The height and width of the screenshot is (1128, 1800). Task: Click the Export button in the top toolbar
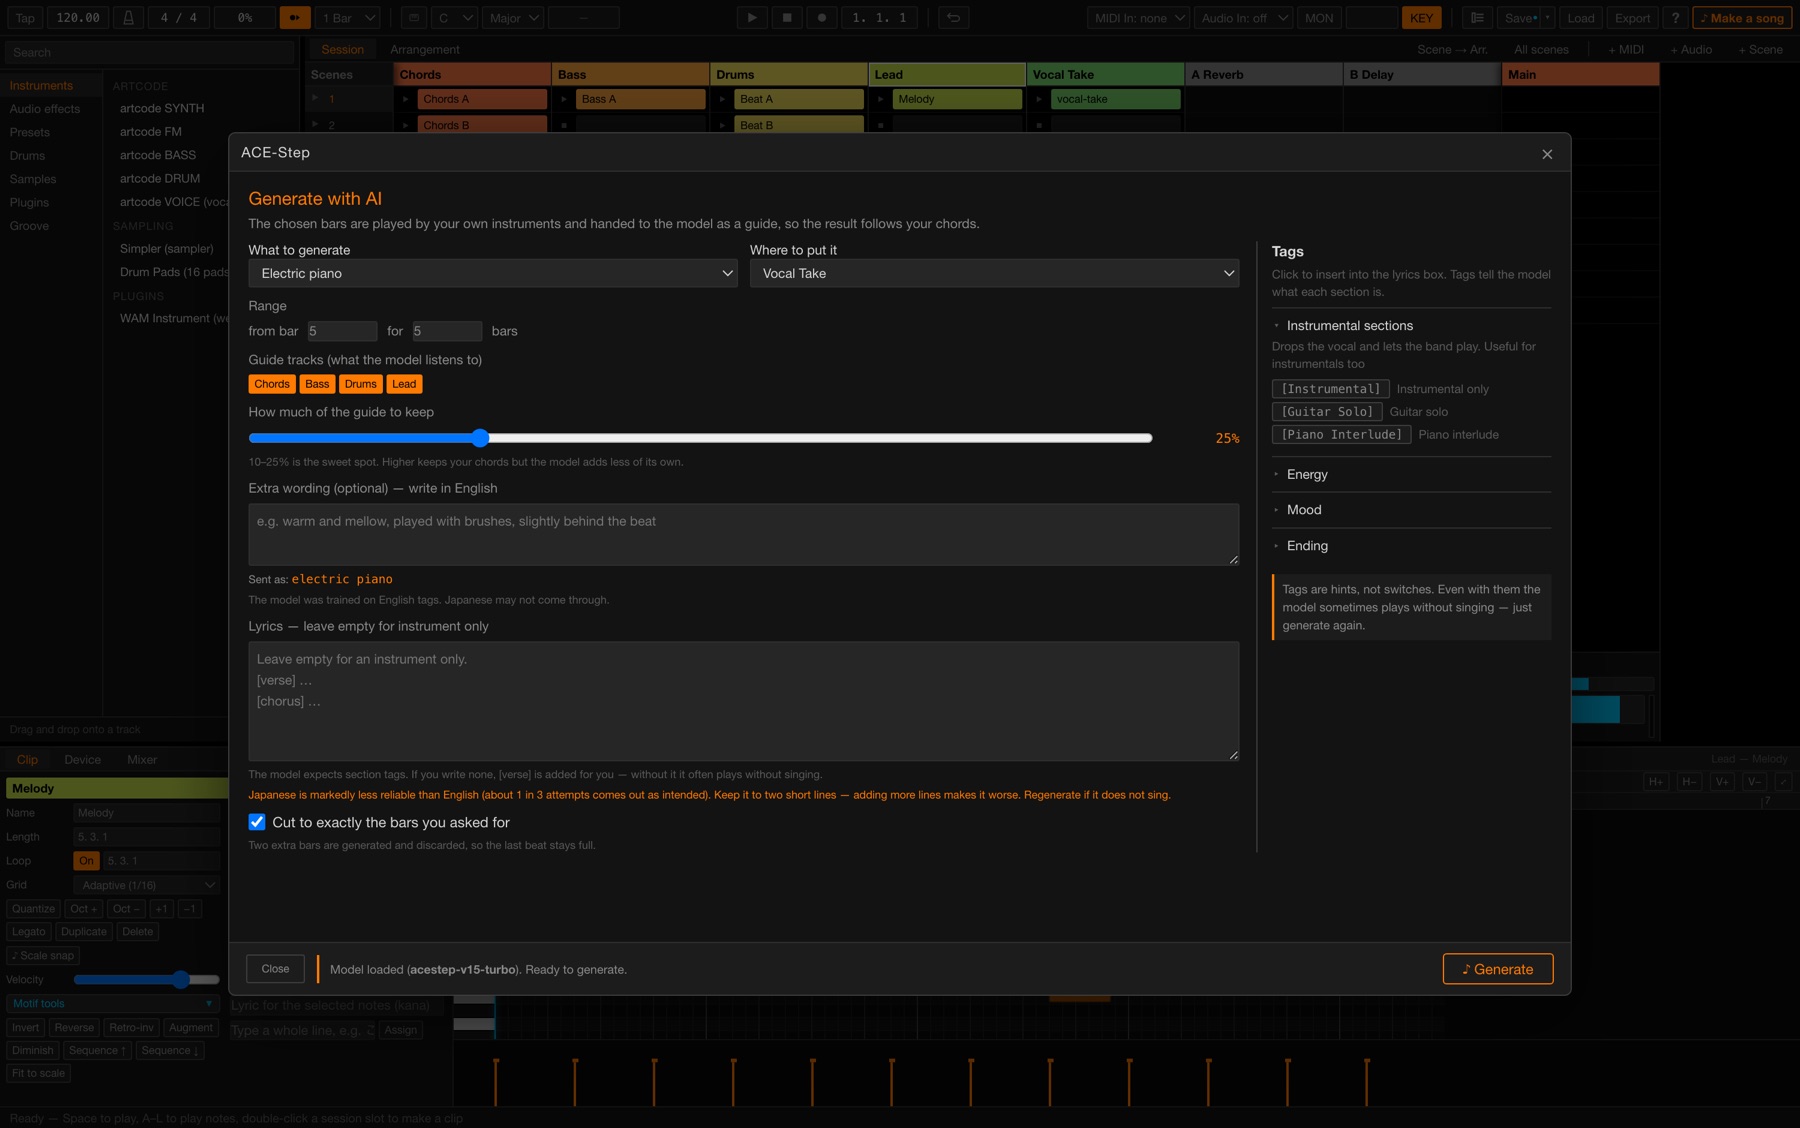click(x=1632, y=18)
